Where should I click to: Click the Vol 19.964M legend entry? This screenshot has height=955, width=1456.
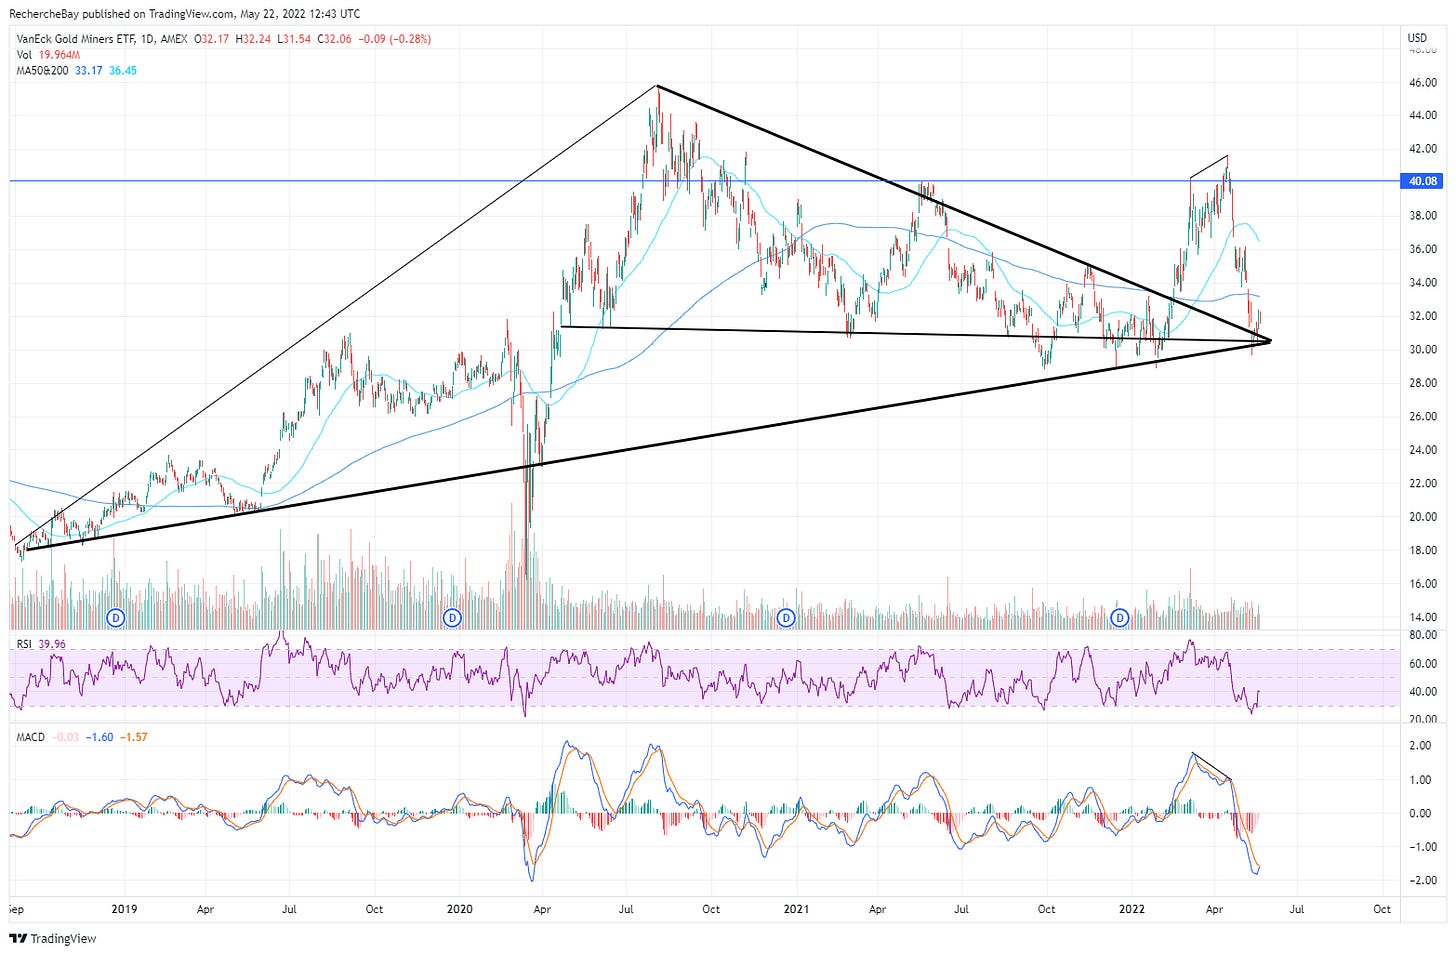[x=48, y=54]
